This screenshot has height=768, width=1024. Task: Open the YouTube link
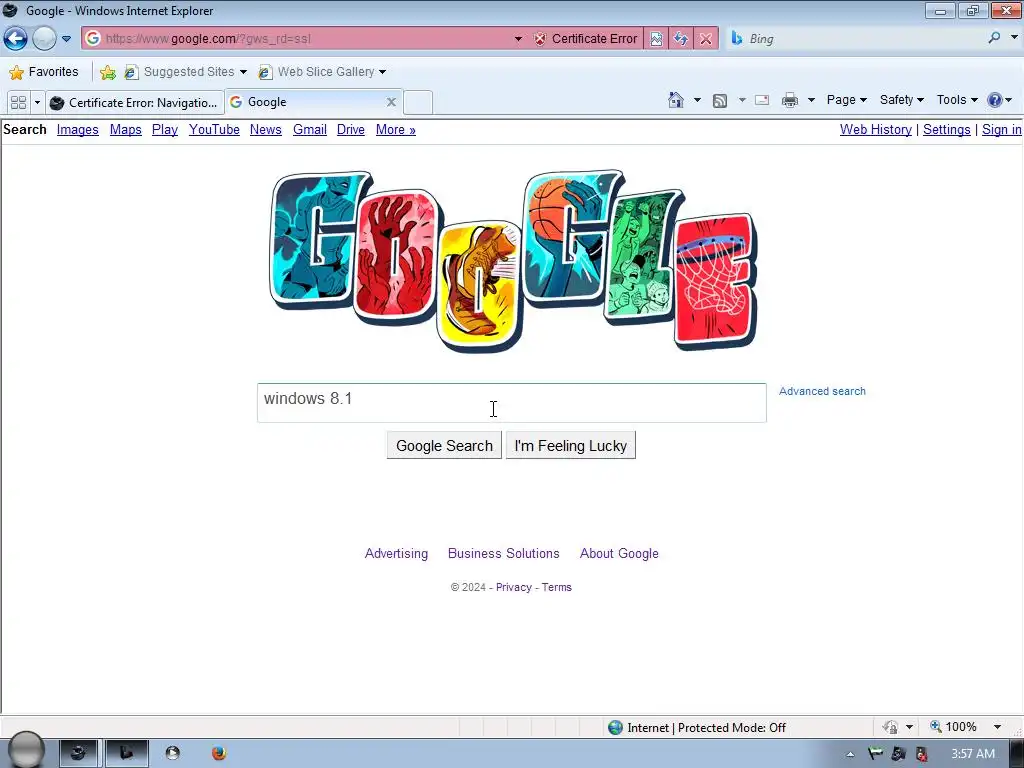214,129
